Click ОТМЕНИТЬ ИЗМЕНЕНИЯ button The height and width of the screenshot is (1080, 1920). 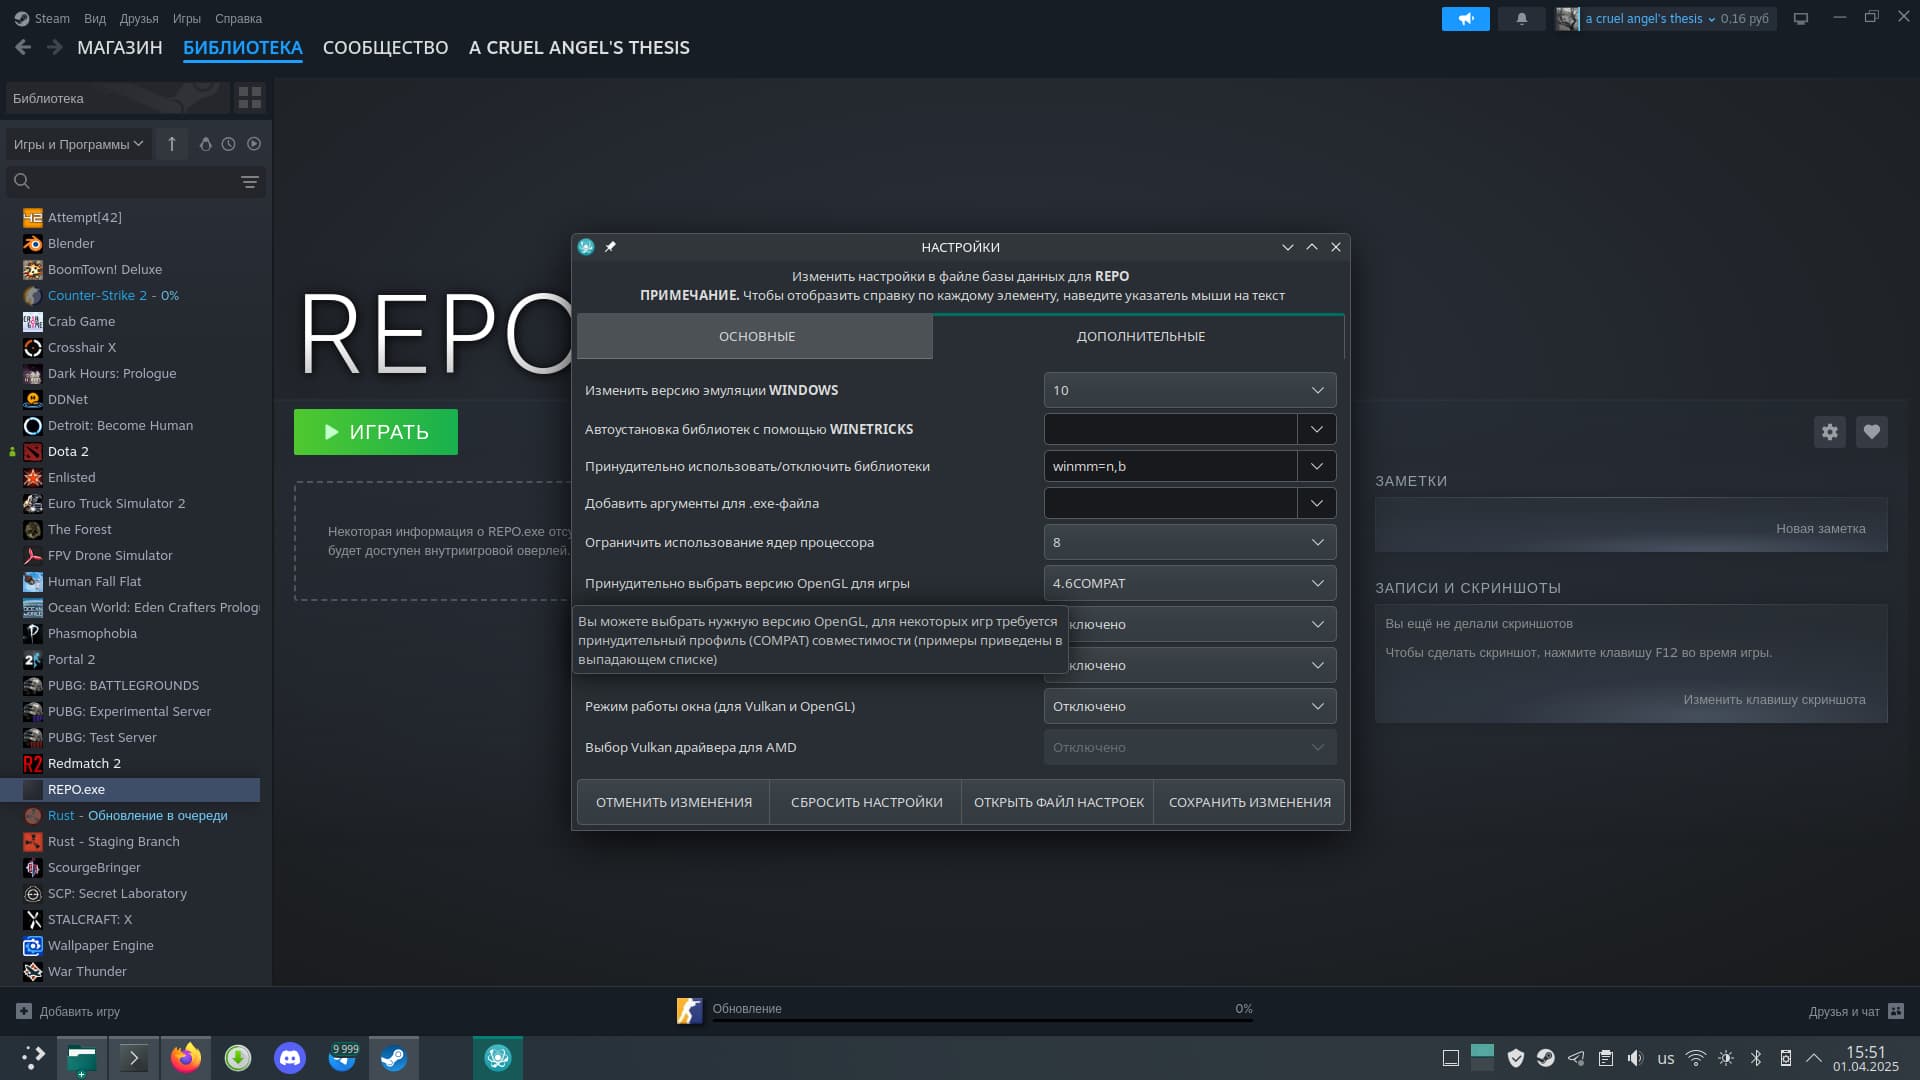coord(673,802)
